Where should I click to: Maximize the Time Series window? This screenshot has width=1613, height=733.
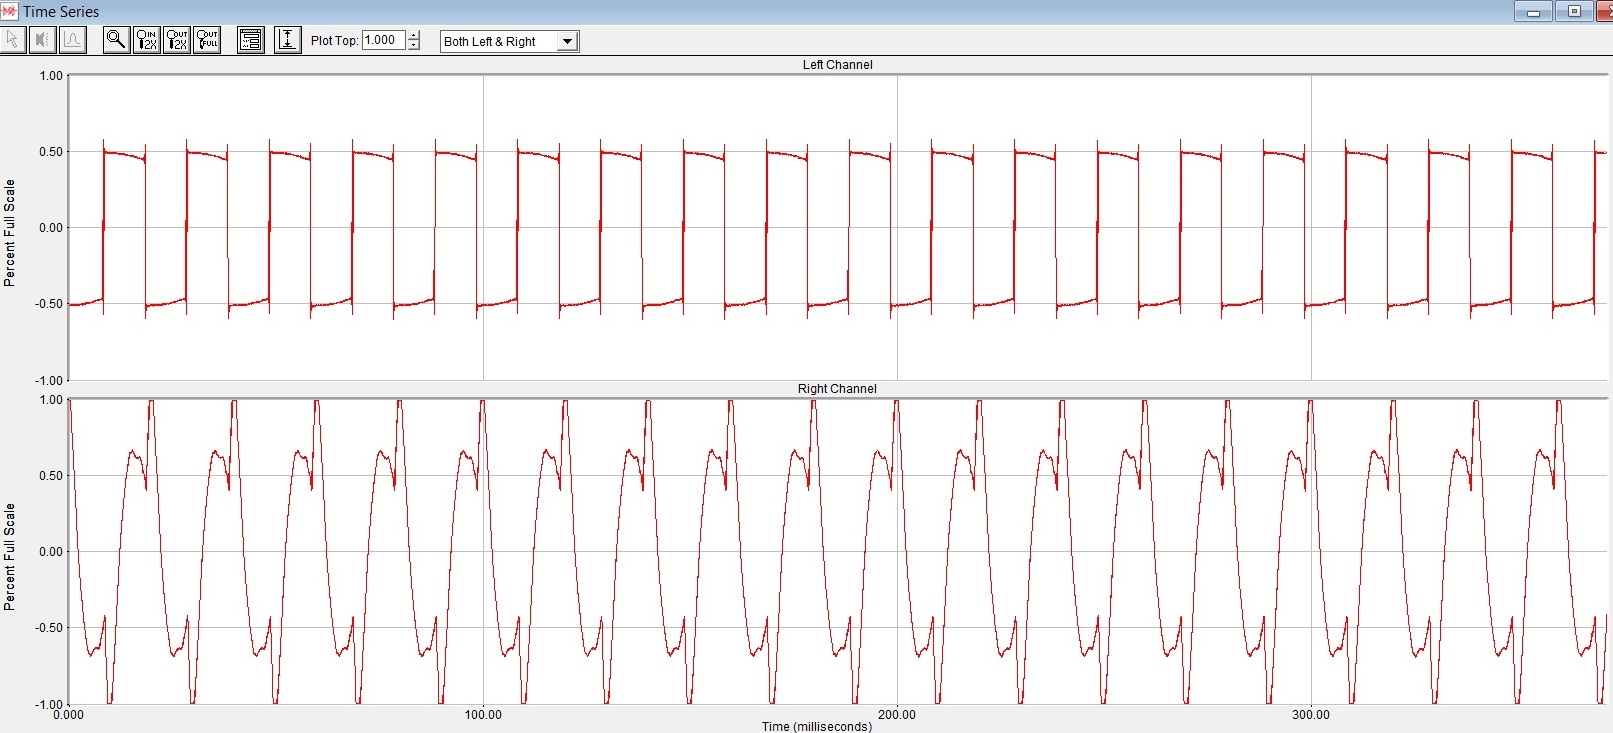1574,12
